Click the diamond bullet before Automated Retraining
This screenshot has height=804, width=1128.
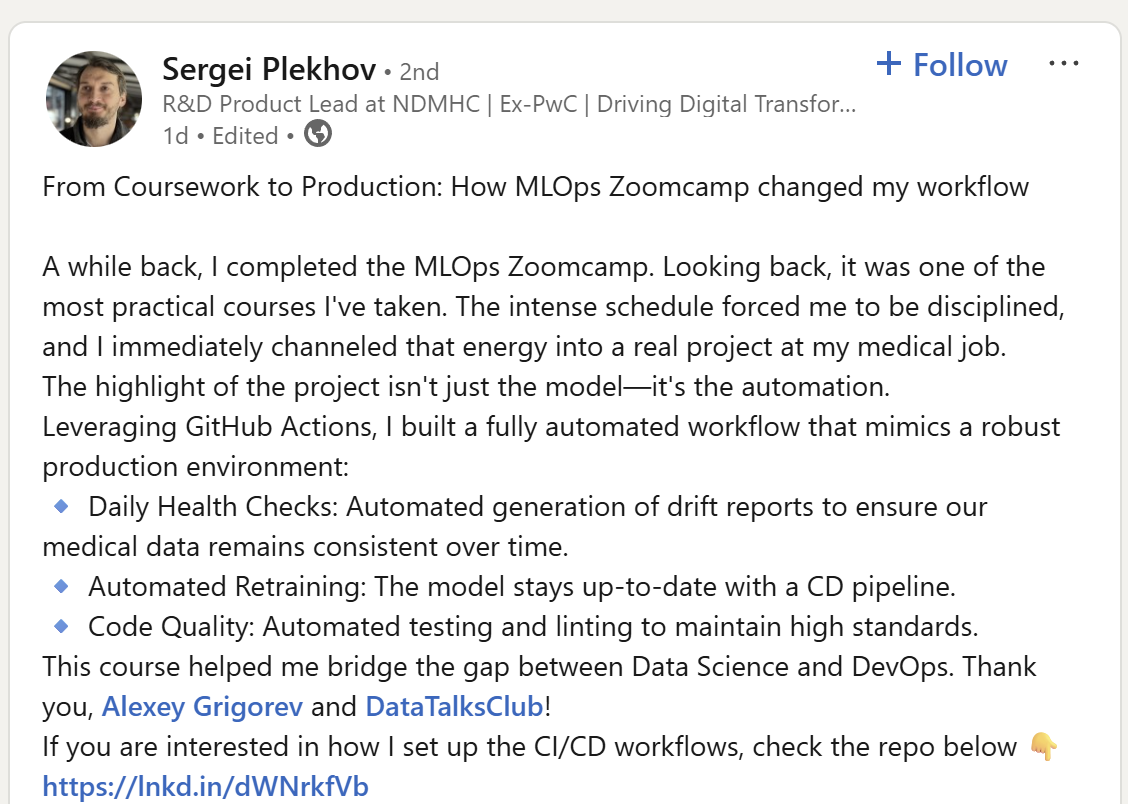pos(61,586)
